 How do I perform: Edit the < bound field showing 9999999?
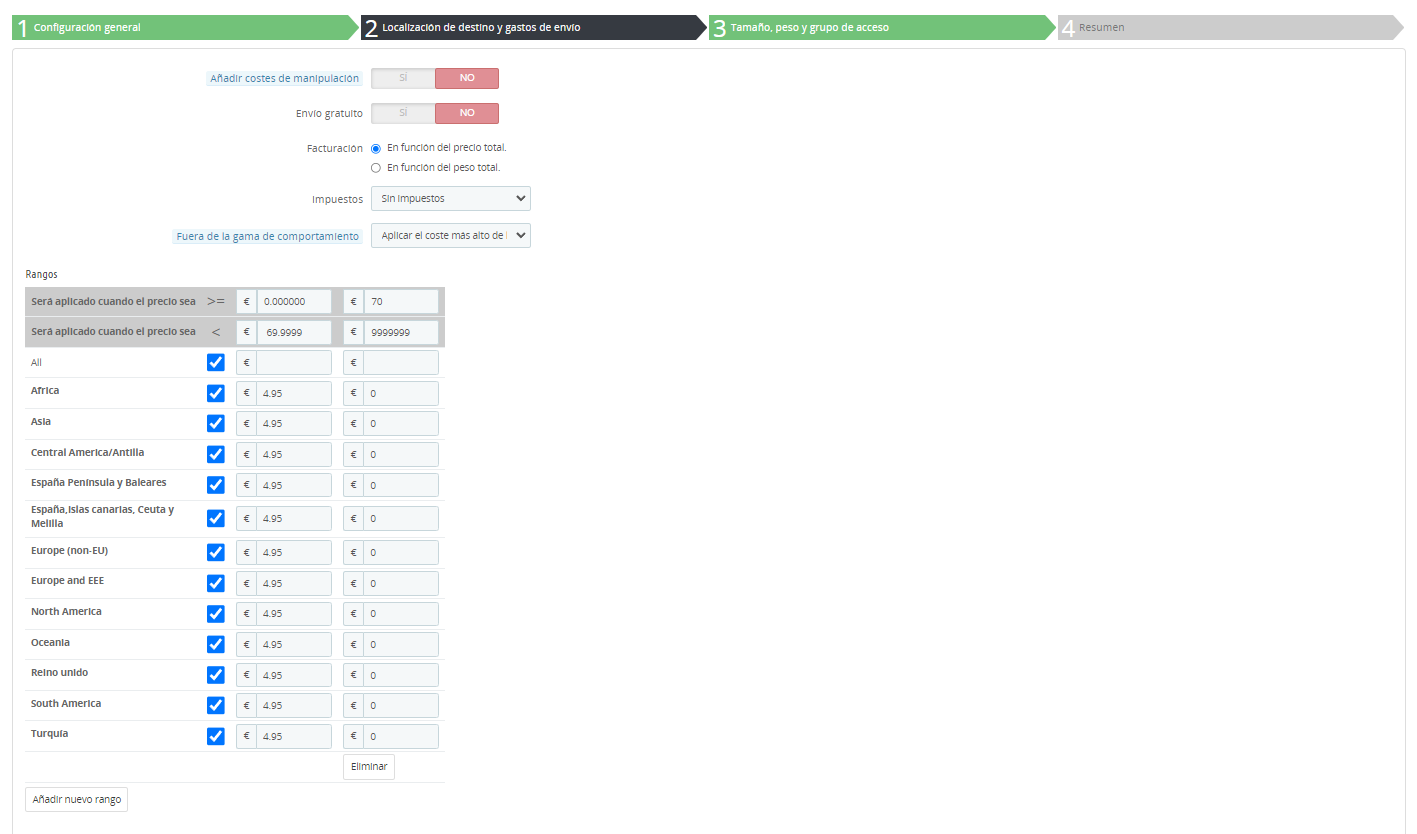coord(401,332)
